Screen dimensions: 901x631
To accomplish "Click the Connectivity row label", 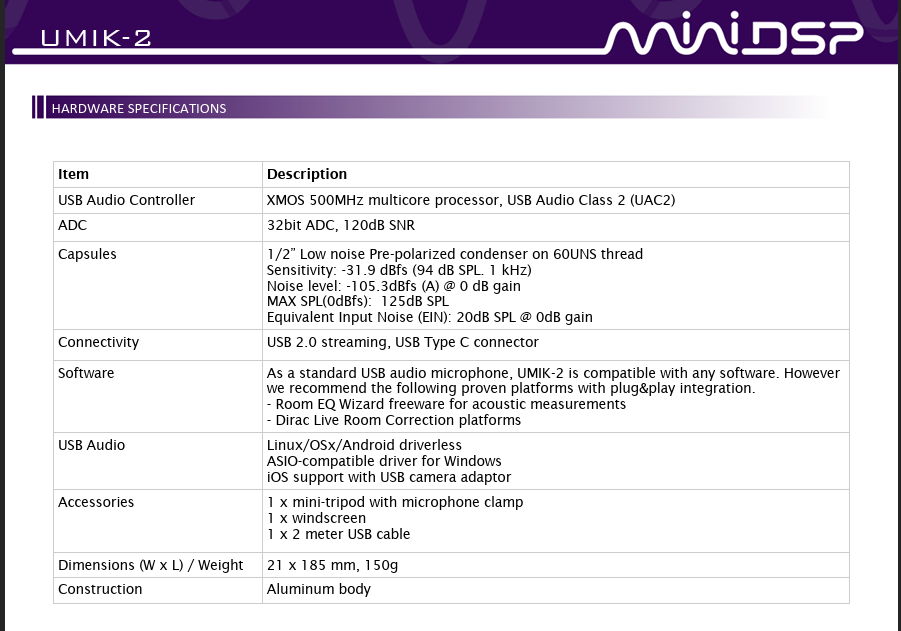I will click(98, 342).
